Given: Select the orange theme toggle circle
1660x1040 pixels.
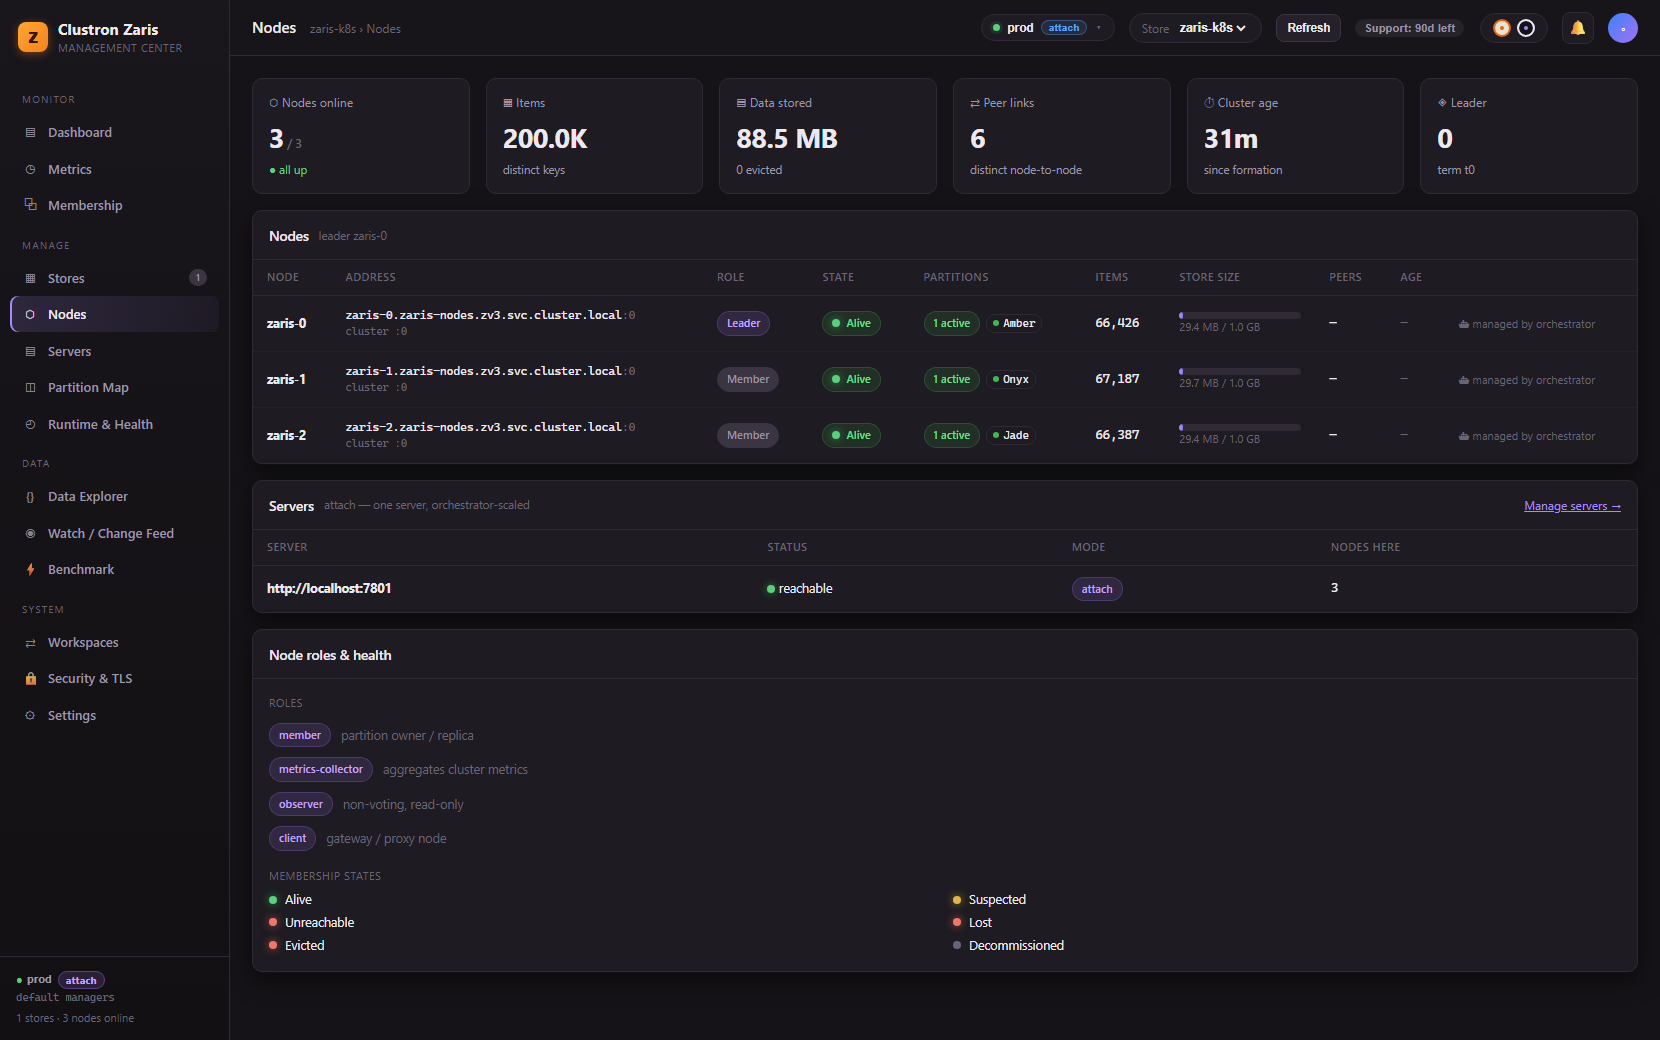Looking at the screenshot, I should [x=1502, y=28].
